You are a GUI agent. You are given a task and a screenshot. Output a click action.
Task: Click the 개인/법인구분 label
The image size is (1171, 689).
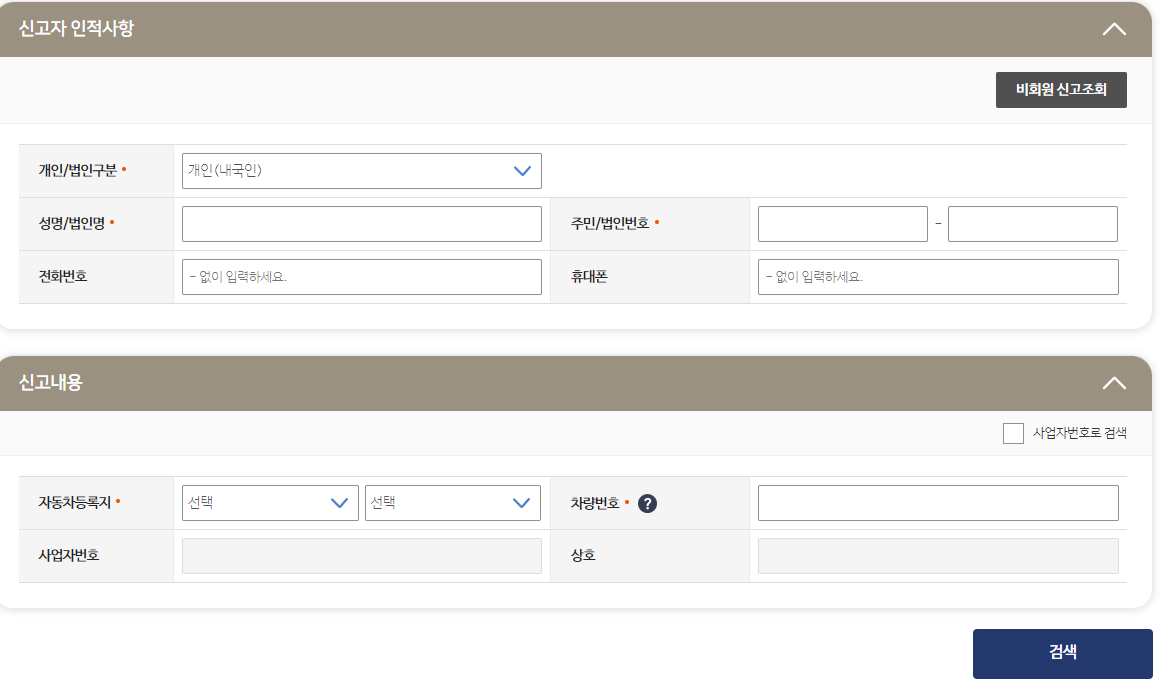(x=78, y=171)
